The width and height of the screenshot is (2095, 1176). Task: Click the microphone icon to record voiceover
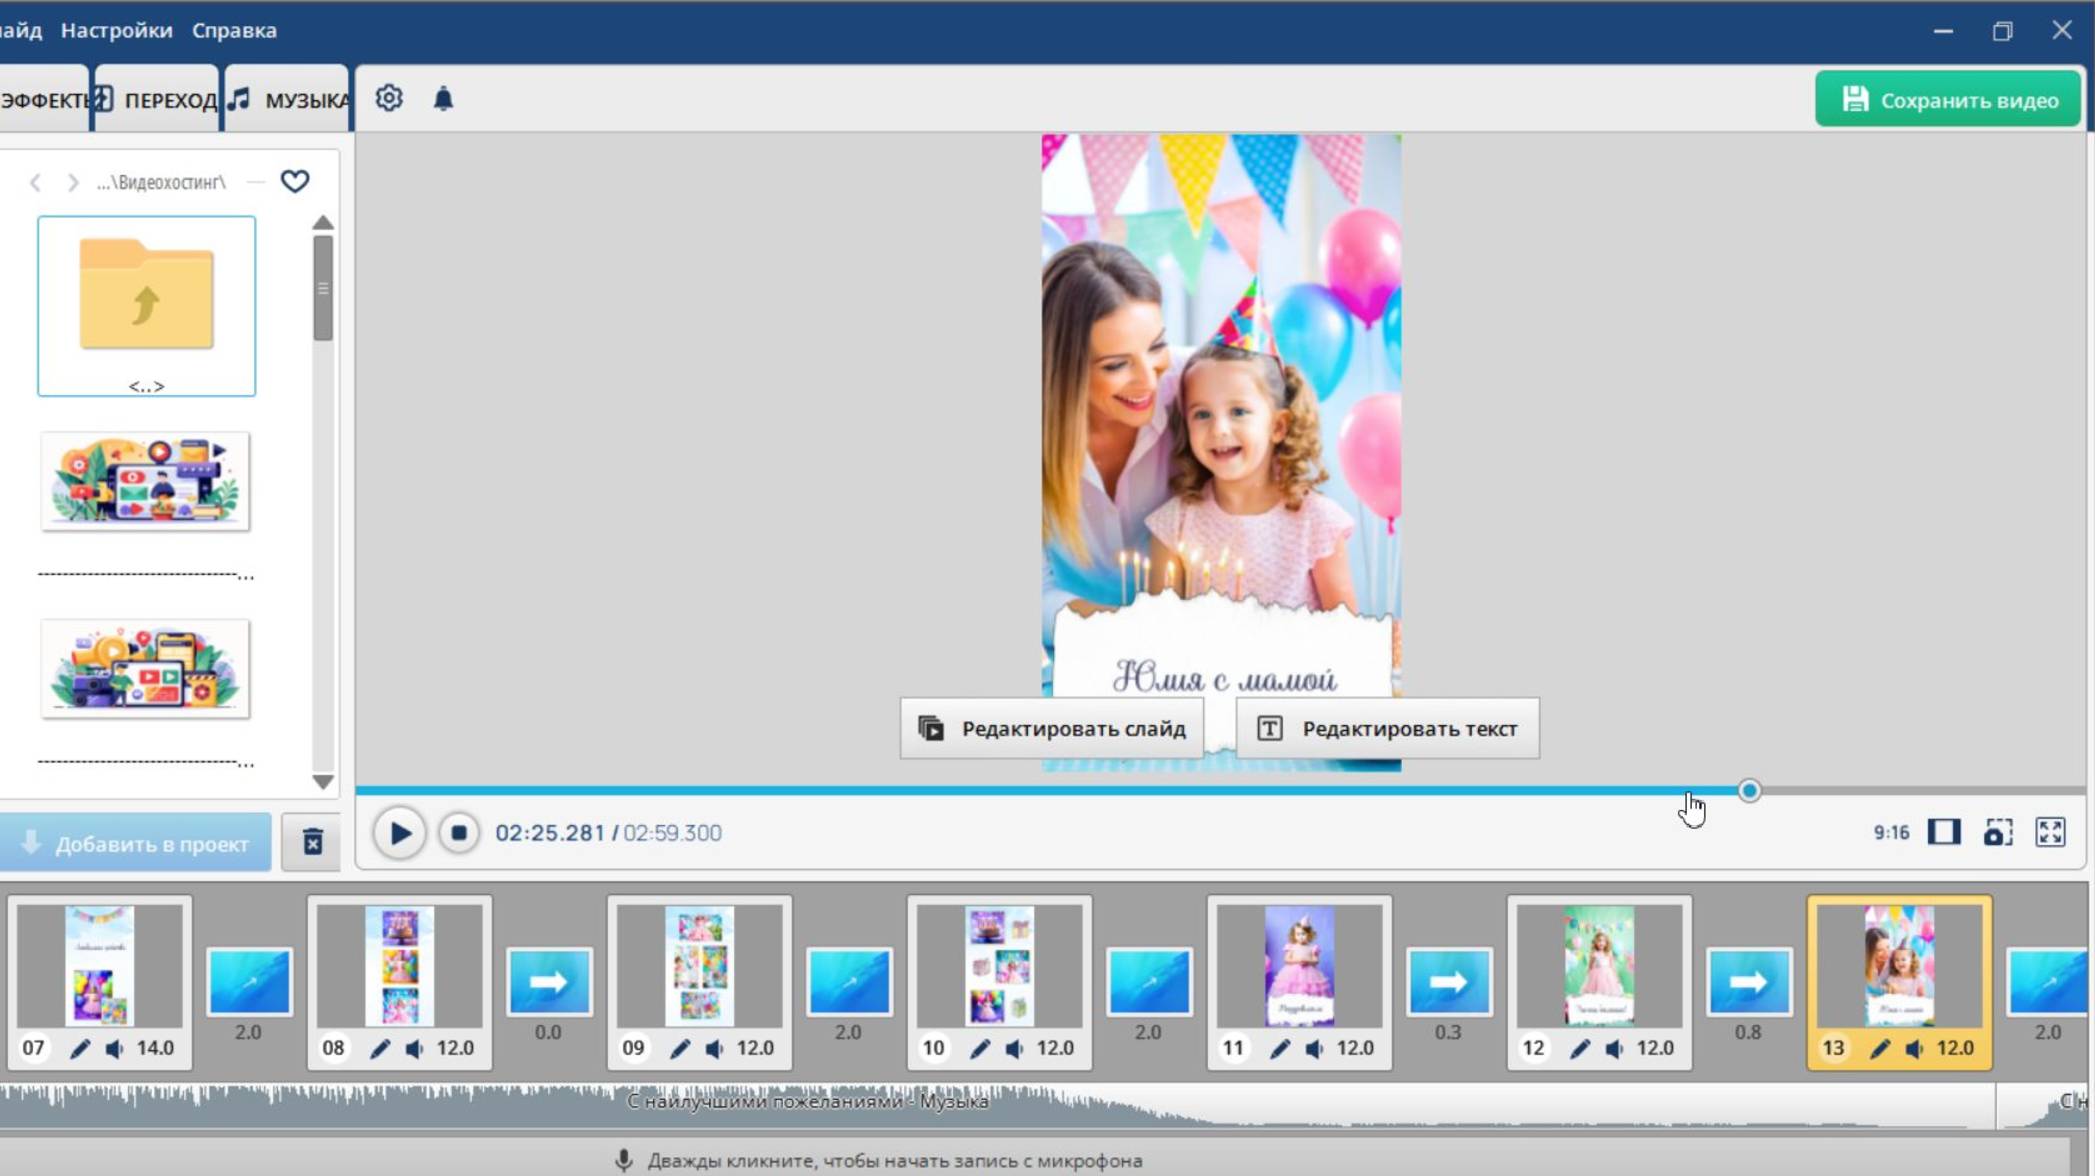[x=624, y=1160]
